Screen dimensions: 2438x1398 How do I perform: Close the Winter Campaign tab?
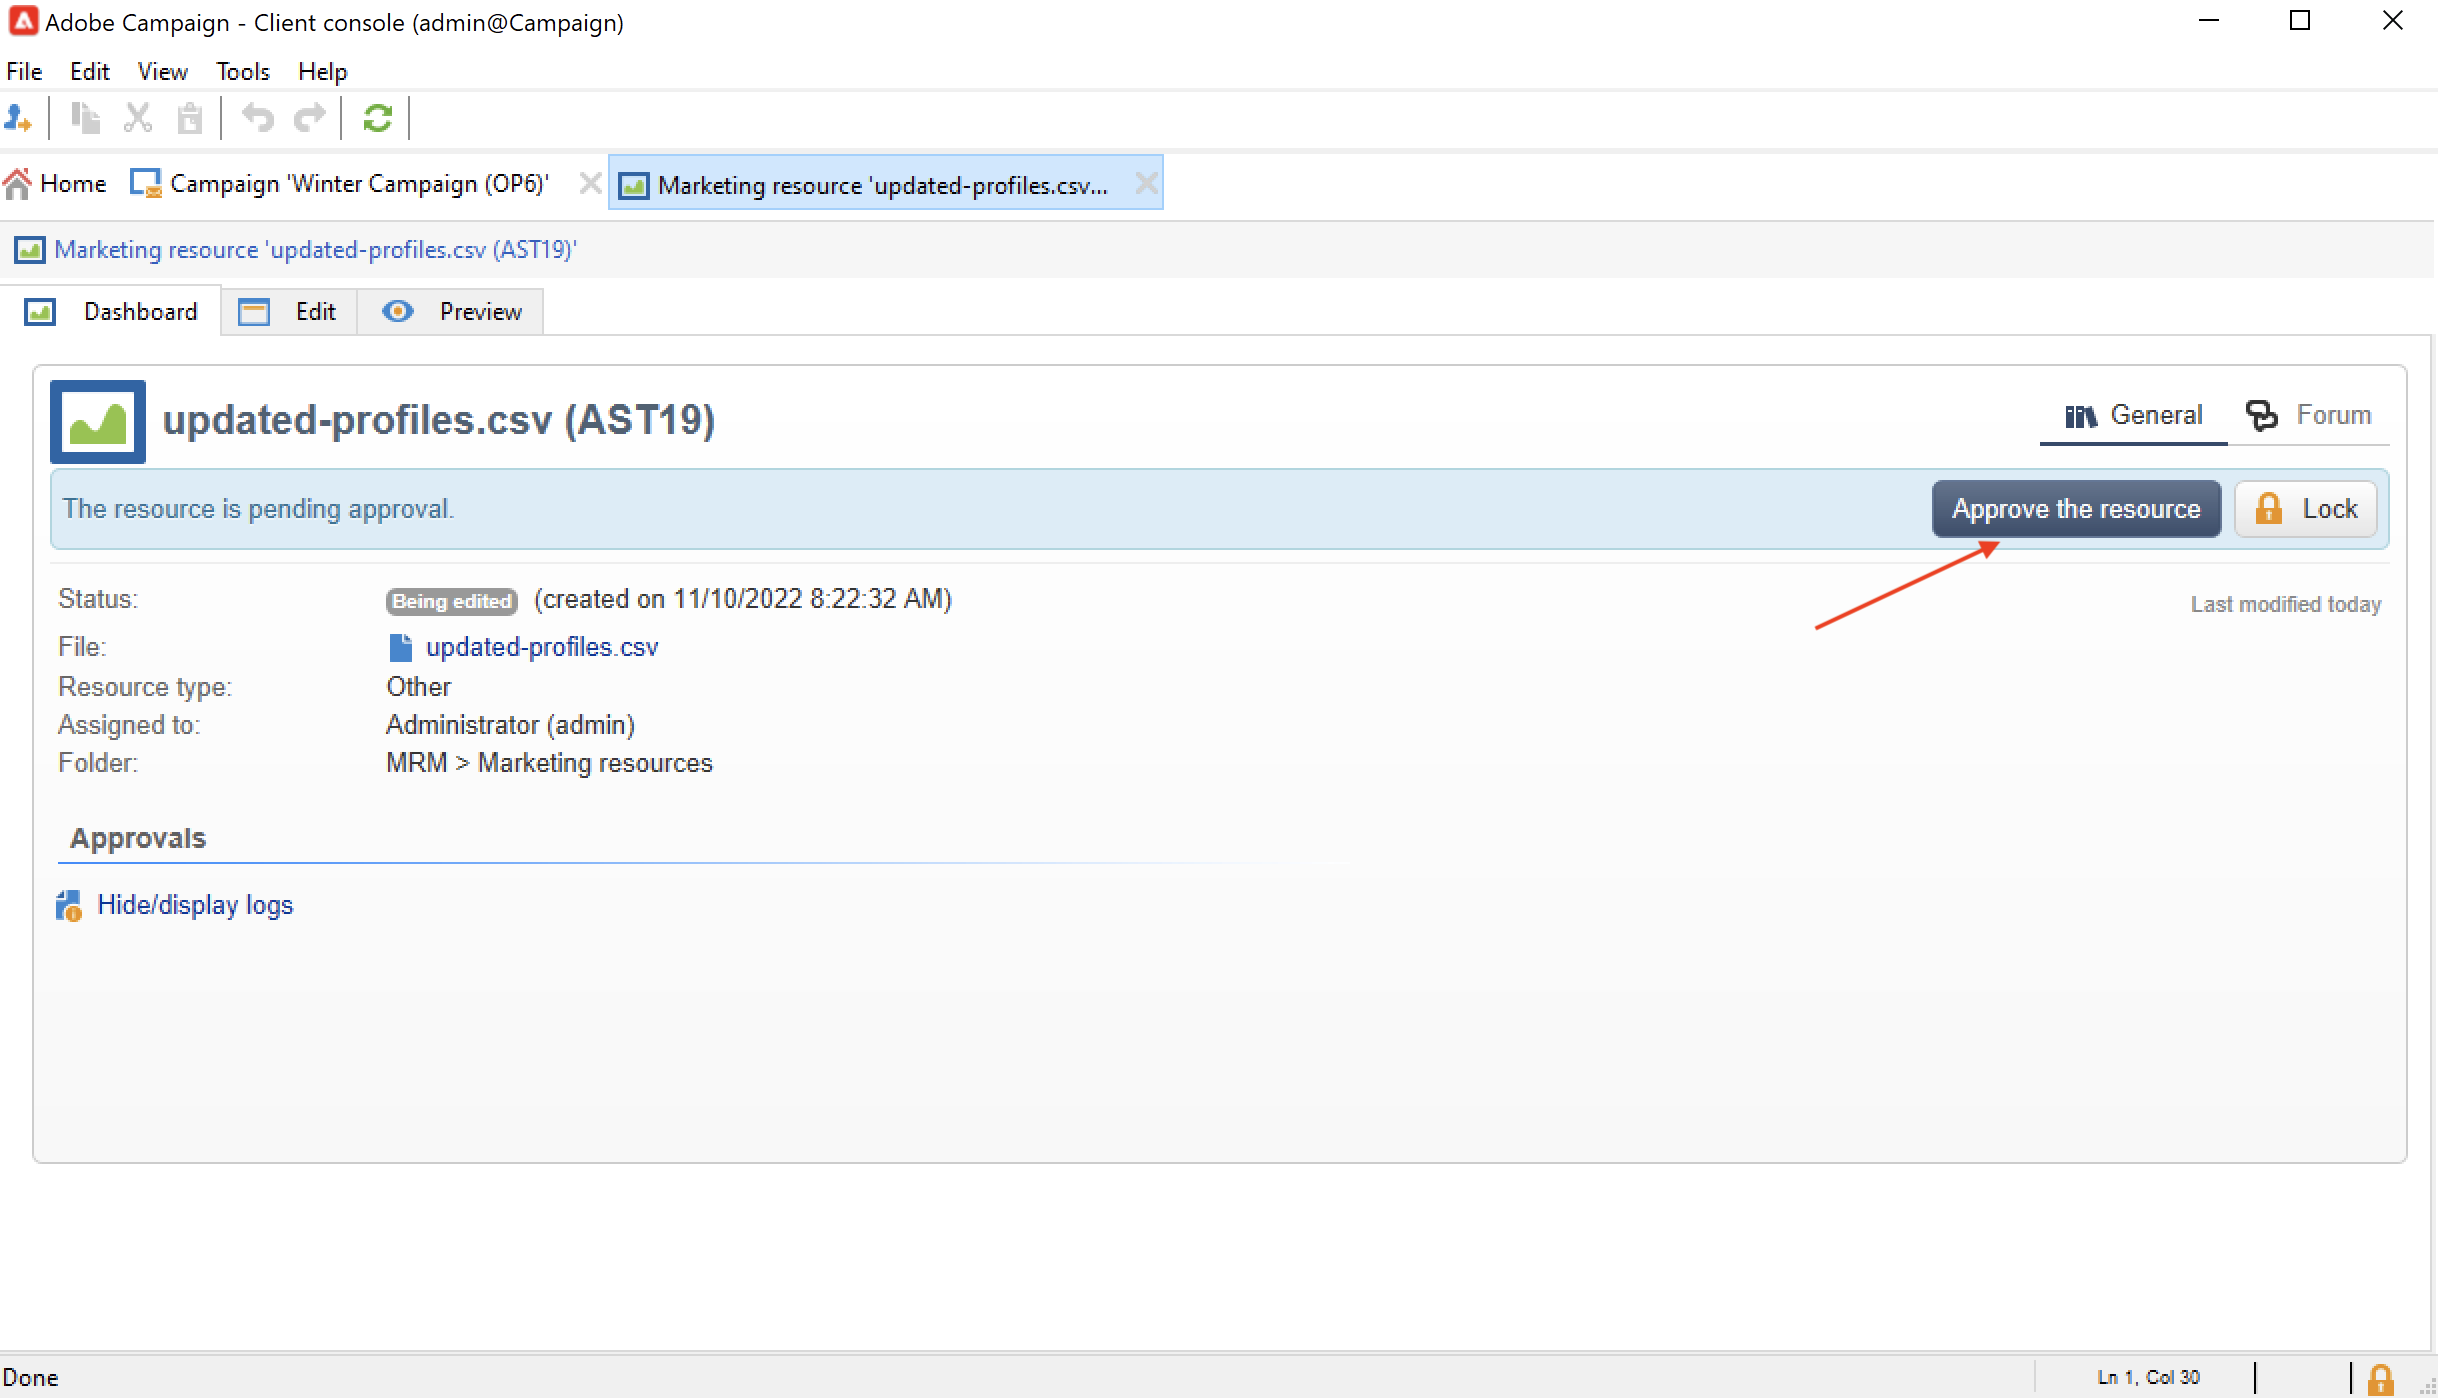[591, 184]
